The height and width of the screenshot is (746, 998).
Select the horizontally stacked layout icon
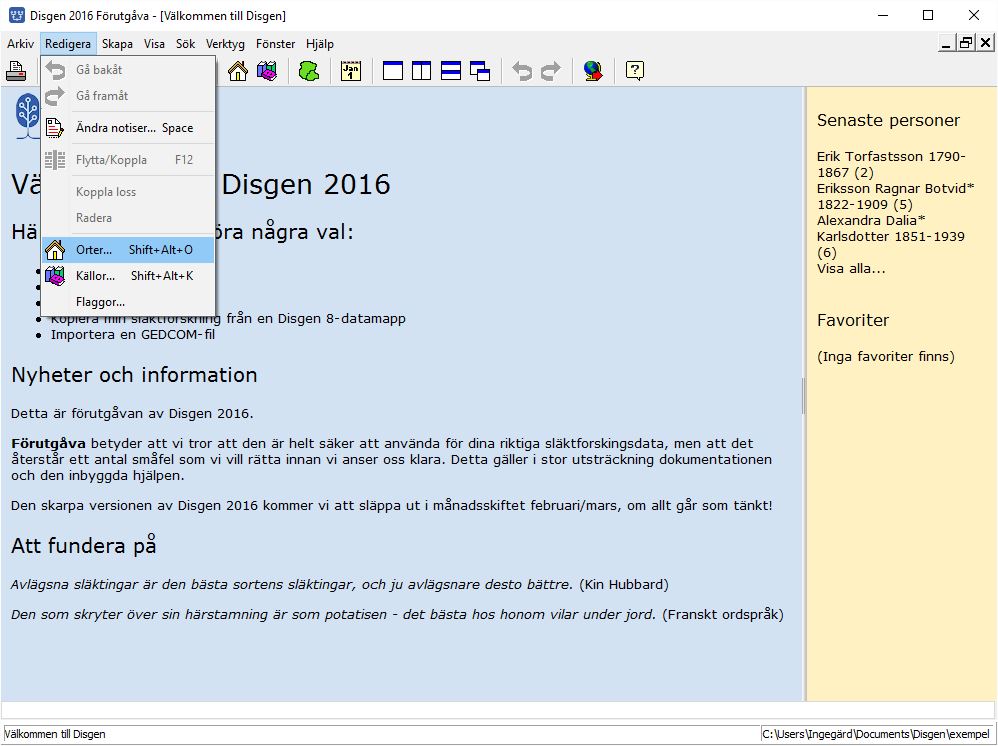451,71
